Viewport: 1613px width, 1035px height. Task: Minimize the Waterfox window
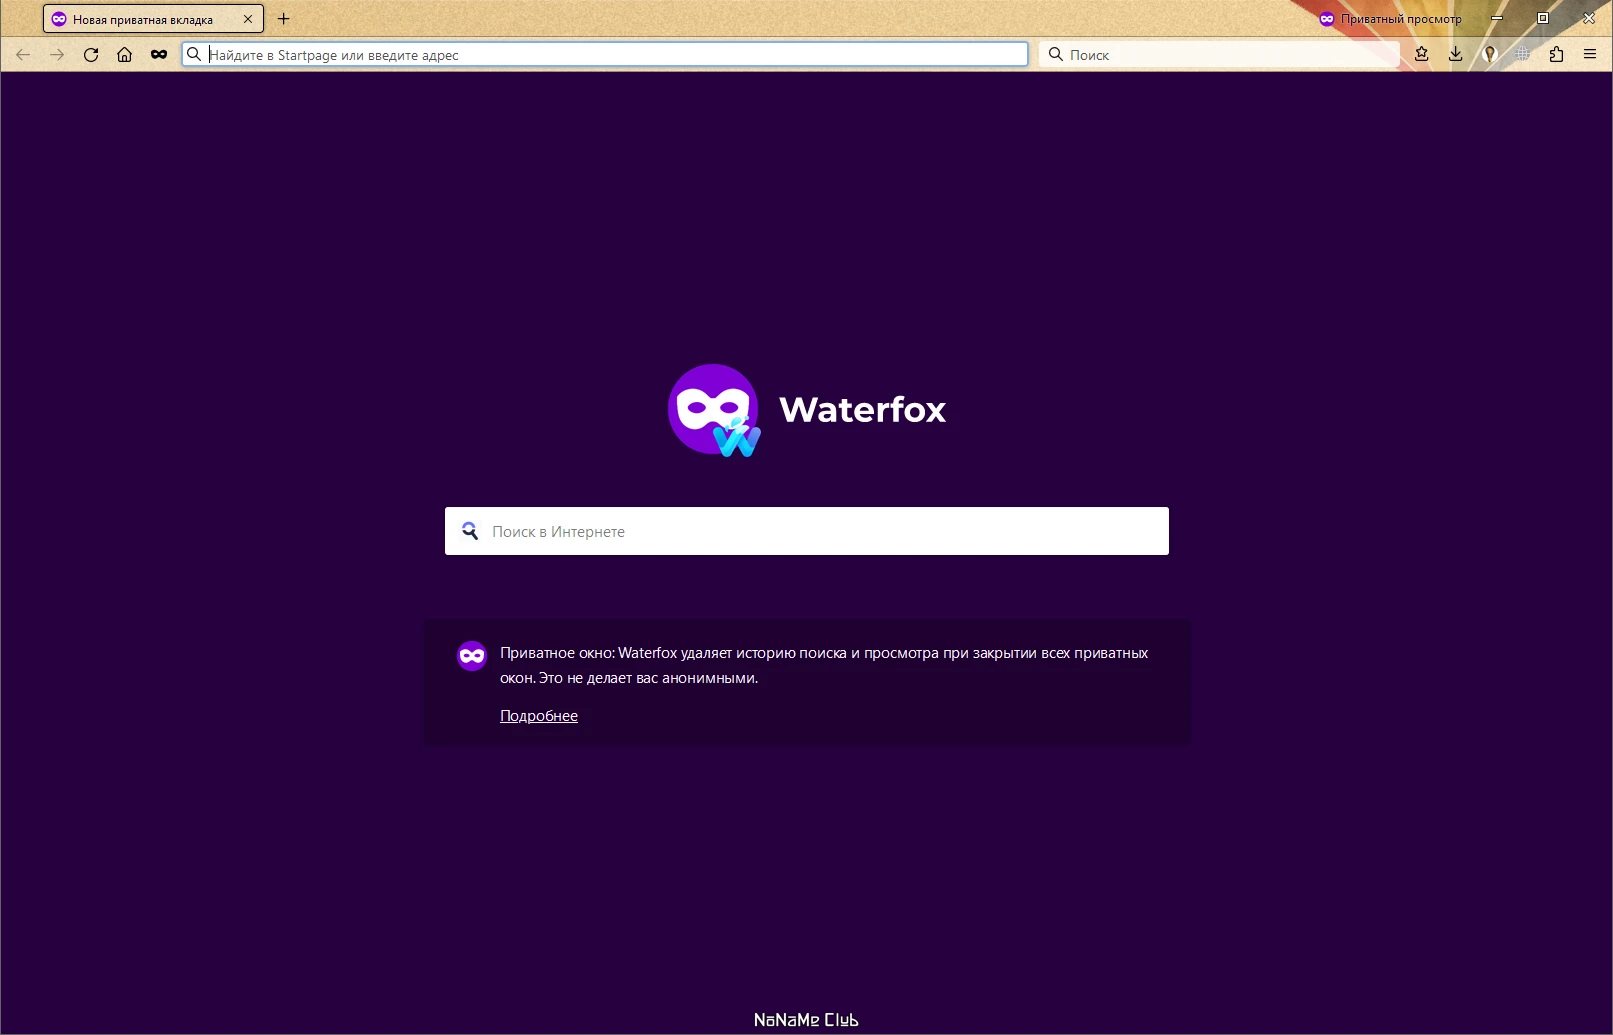(x=1497, y=18)
